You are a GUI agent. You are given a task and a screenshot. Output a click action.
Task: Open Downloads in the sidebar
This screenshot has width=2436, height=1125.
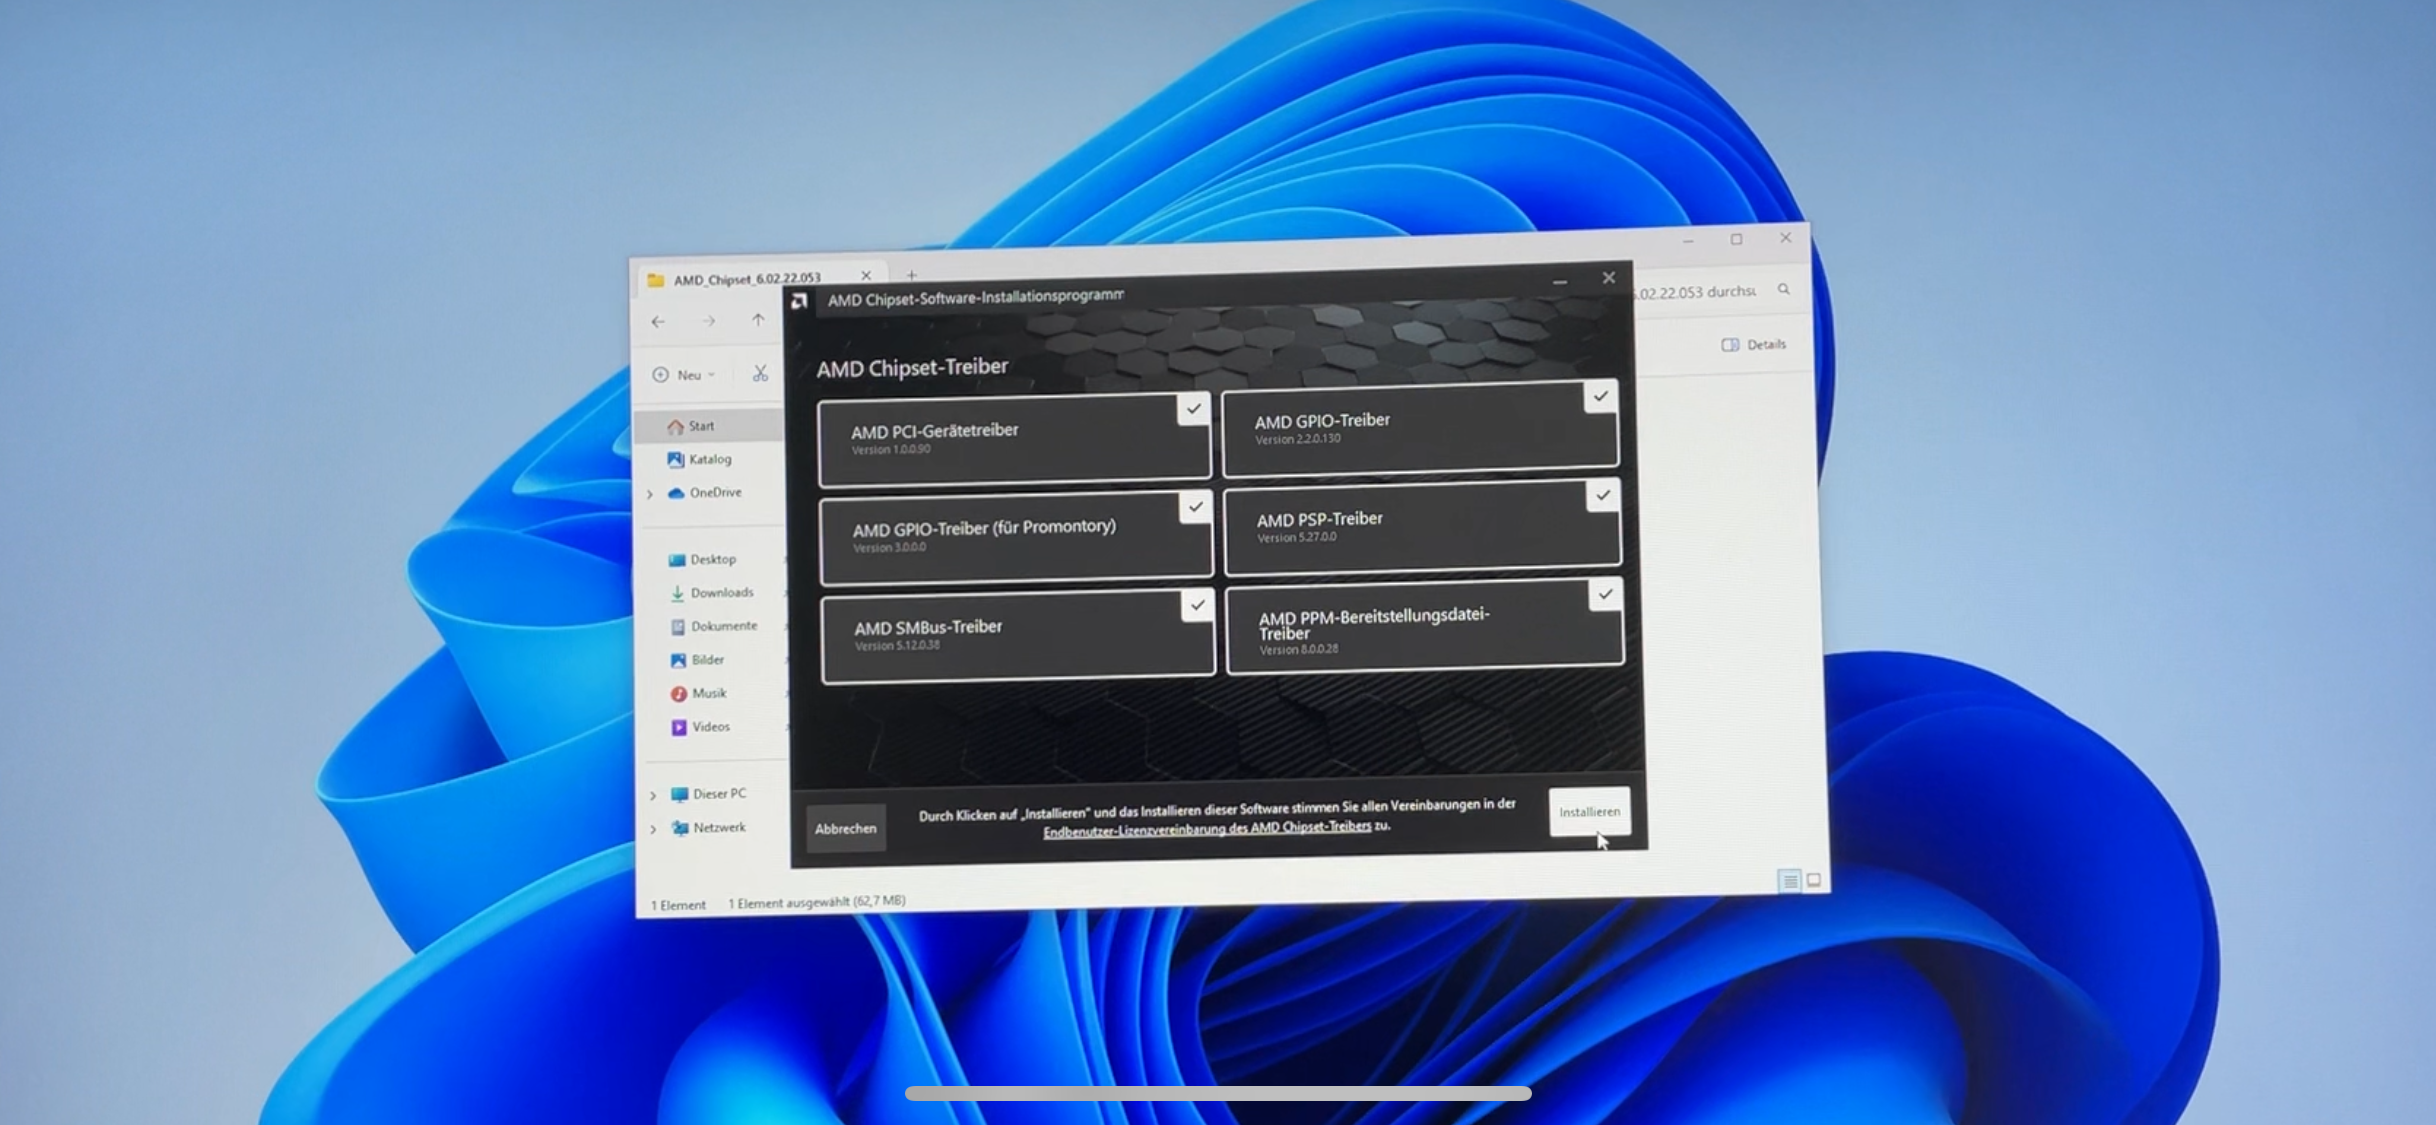(x=721, y=593)
